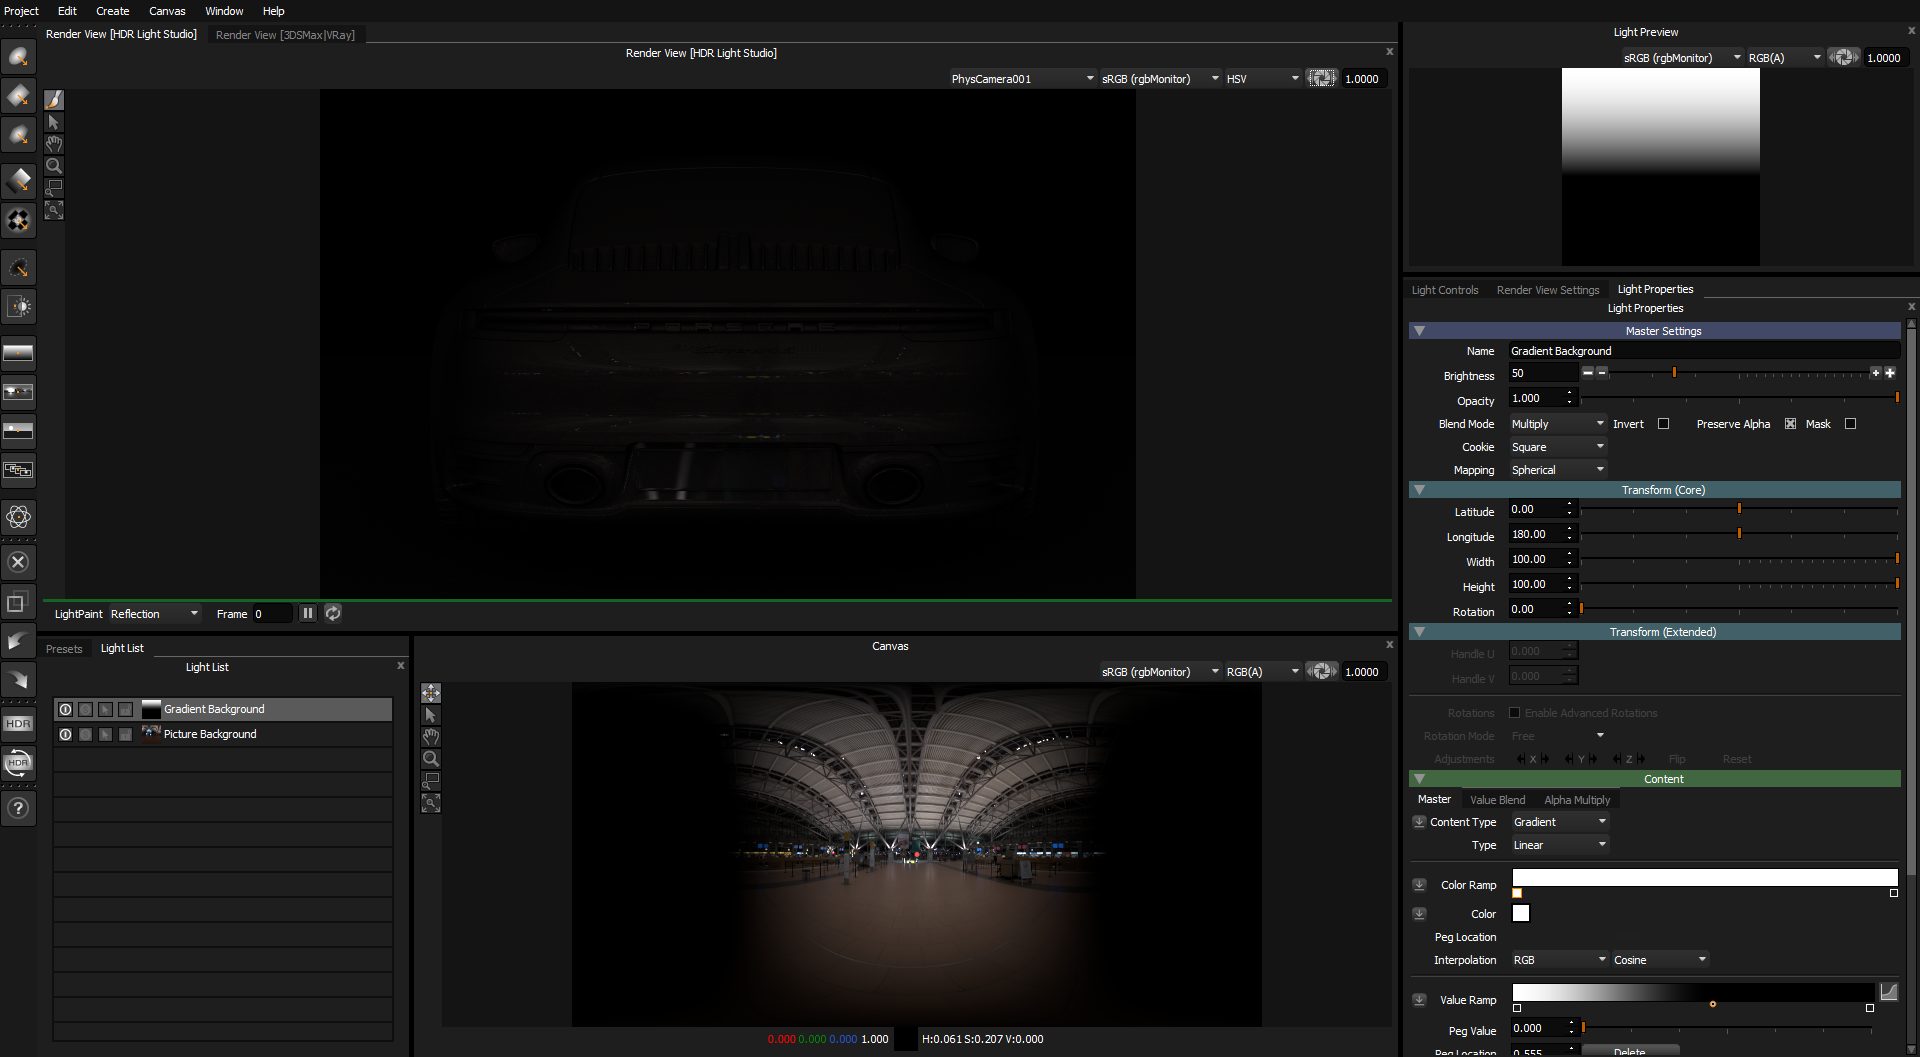
Task: Select the brush paint tool in Render View
Action: (x=54, y=100)
